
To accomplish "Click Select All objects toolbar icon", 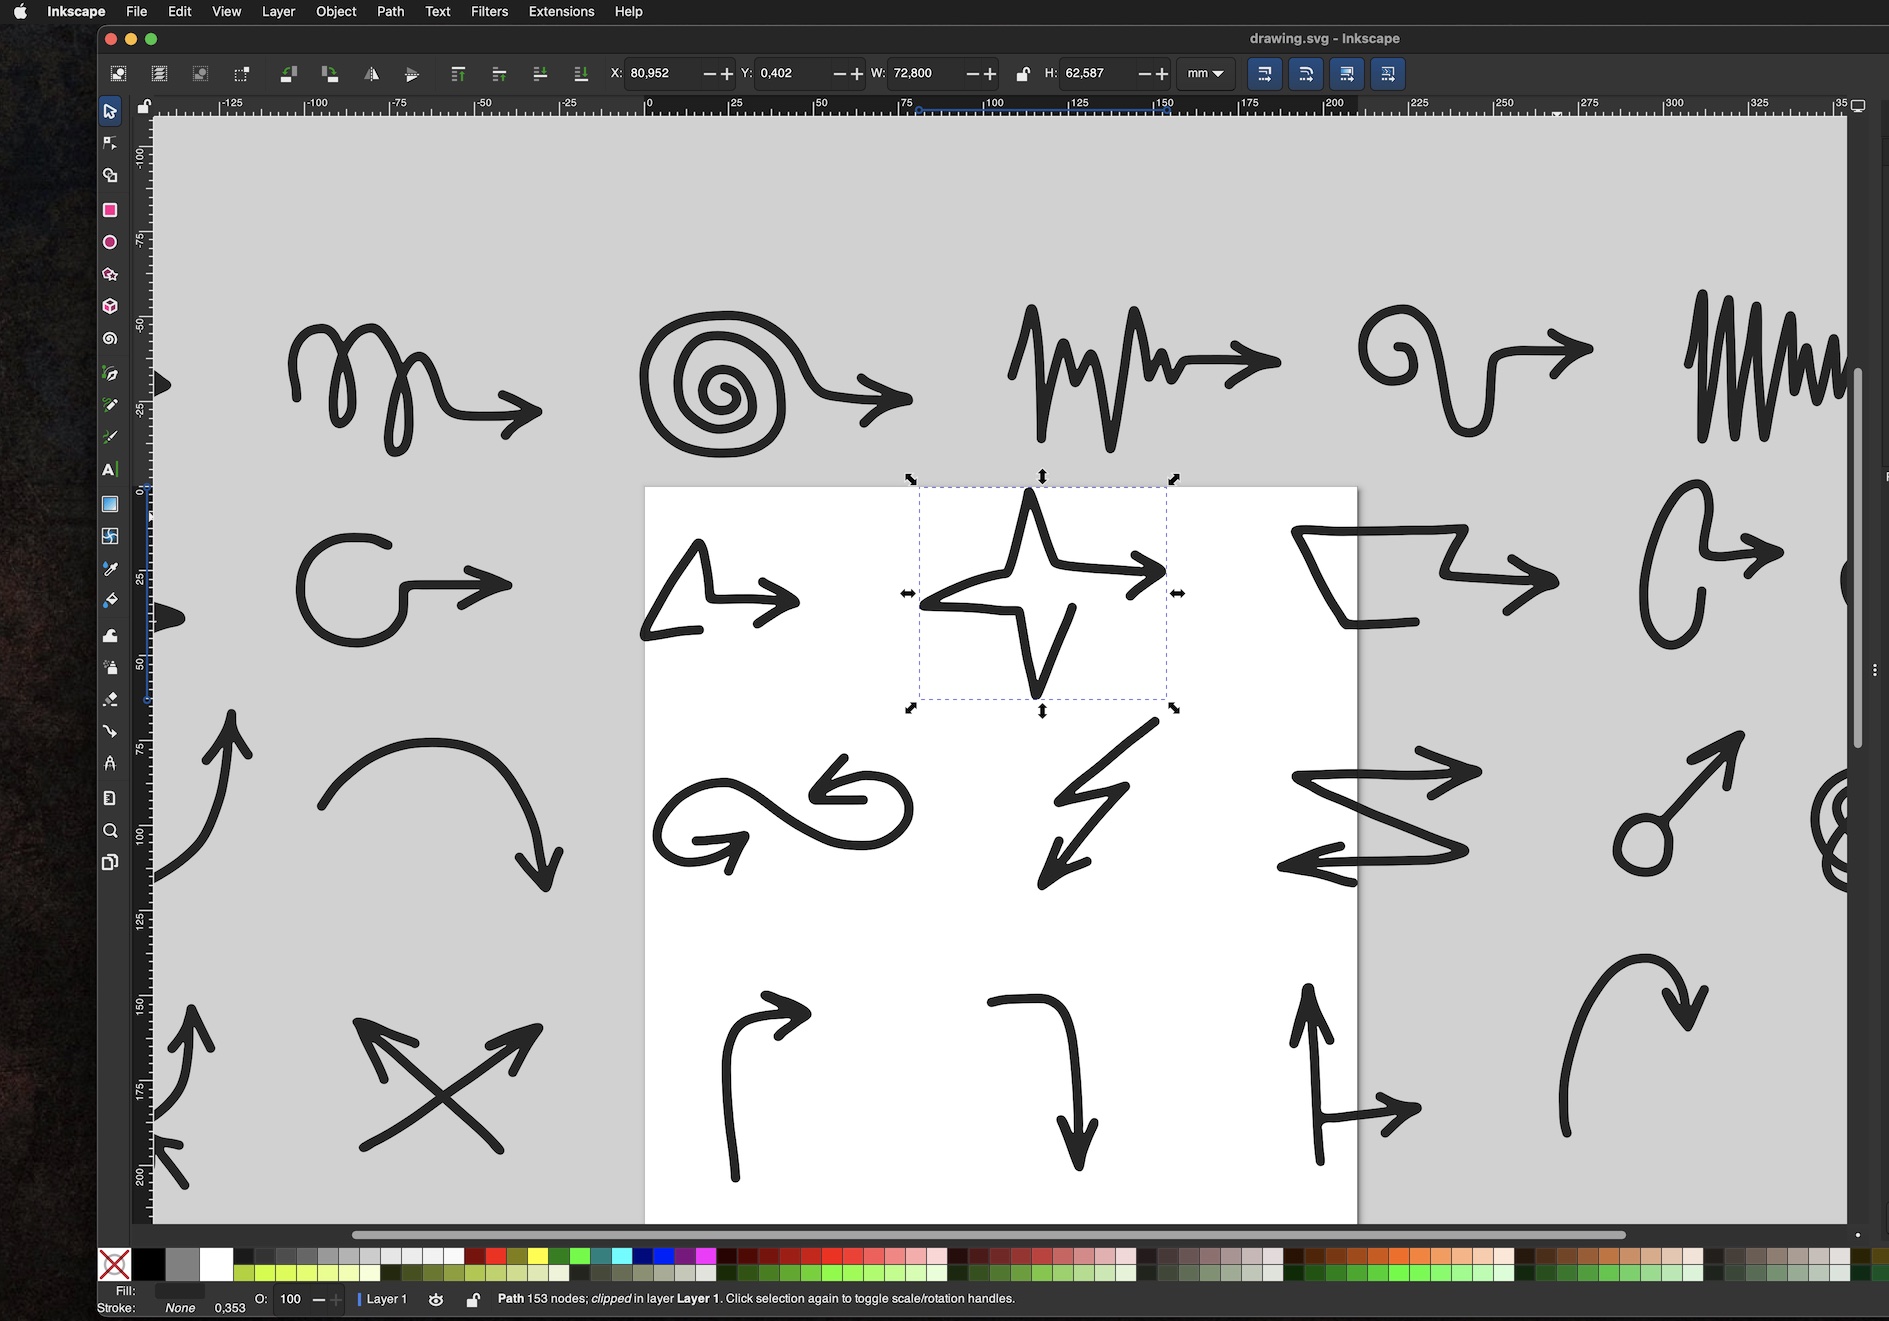I will click(x=118, y=74).
